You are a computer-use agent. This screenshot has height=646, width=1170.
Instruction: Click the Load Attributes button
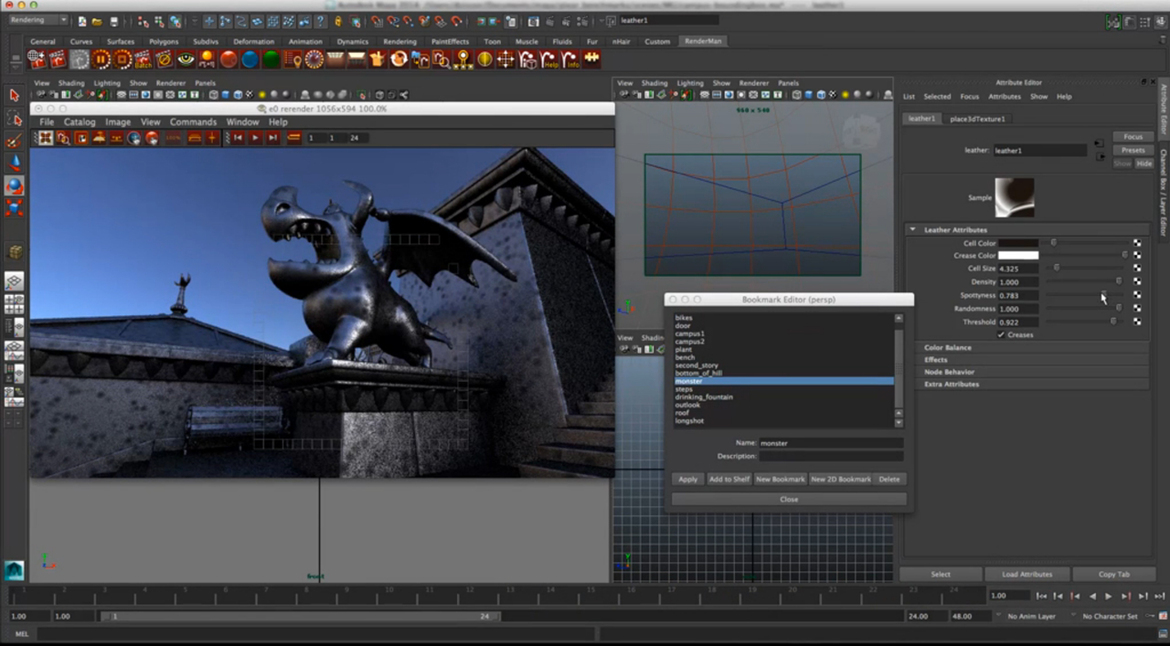pyautogui.click(x=1027, y=574)
